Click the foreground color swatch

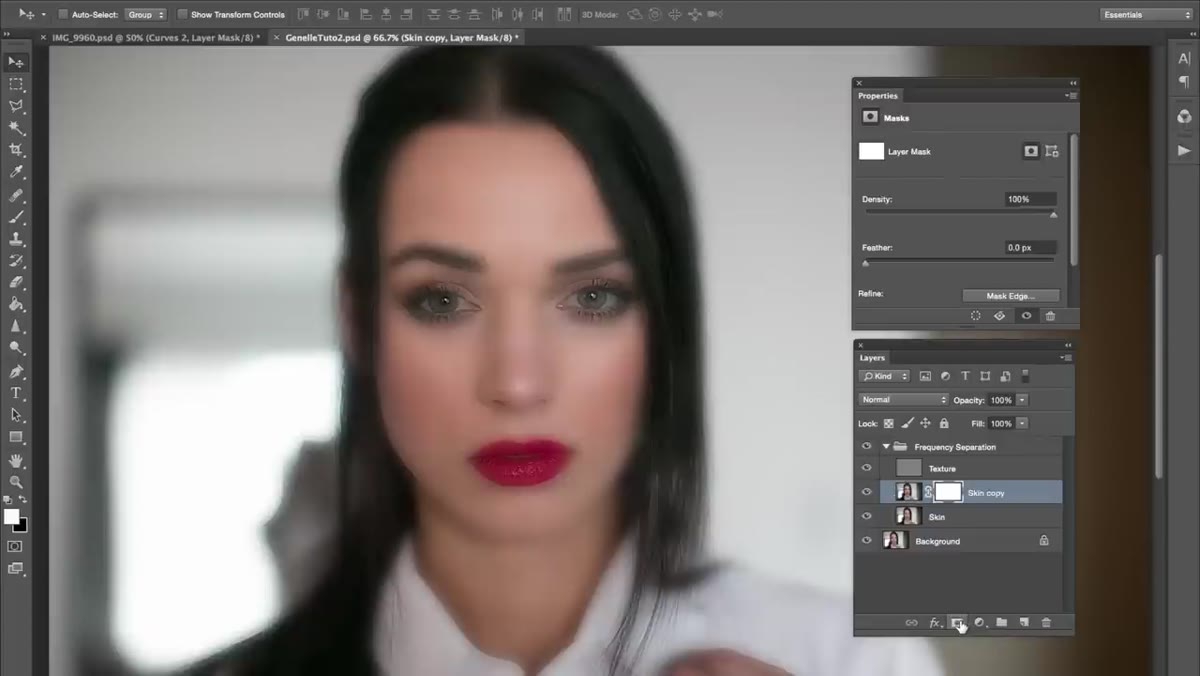coord(11,517)
